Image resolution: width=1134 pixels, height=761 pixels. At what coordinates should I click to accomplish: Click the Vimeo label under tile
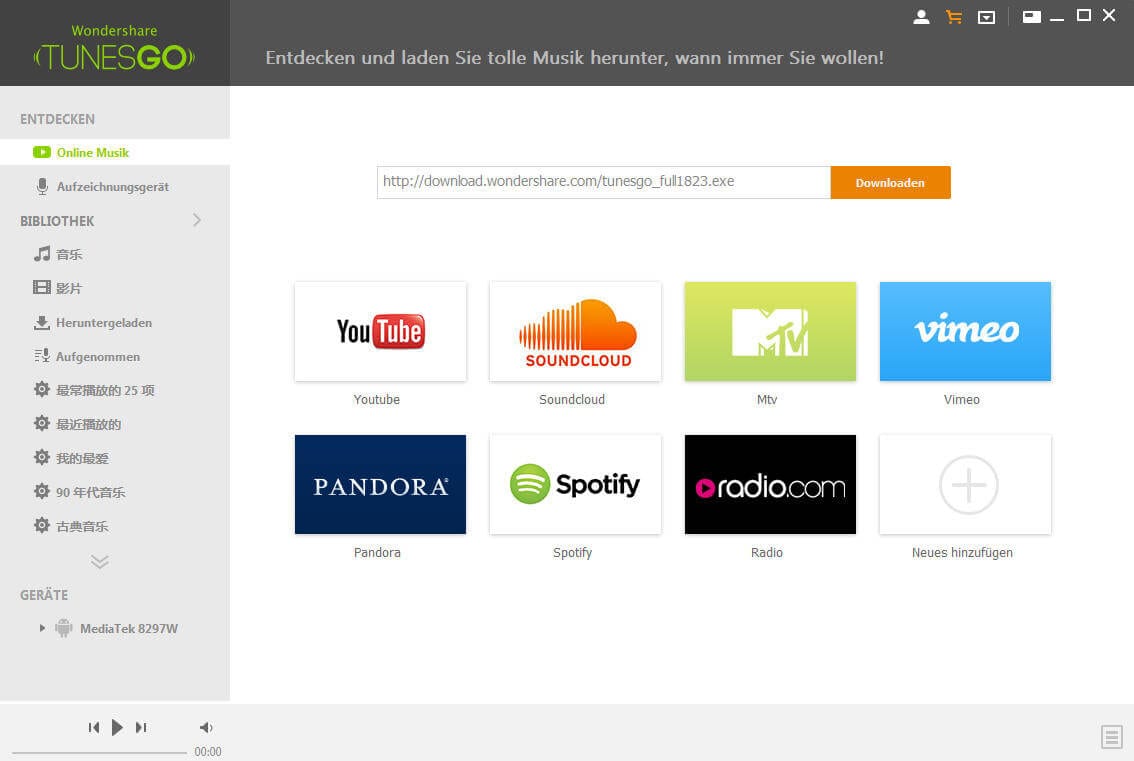coord(961,399)
